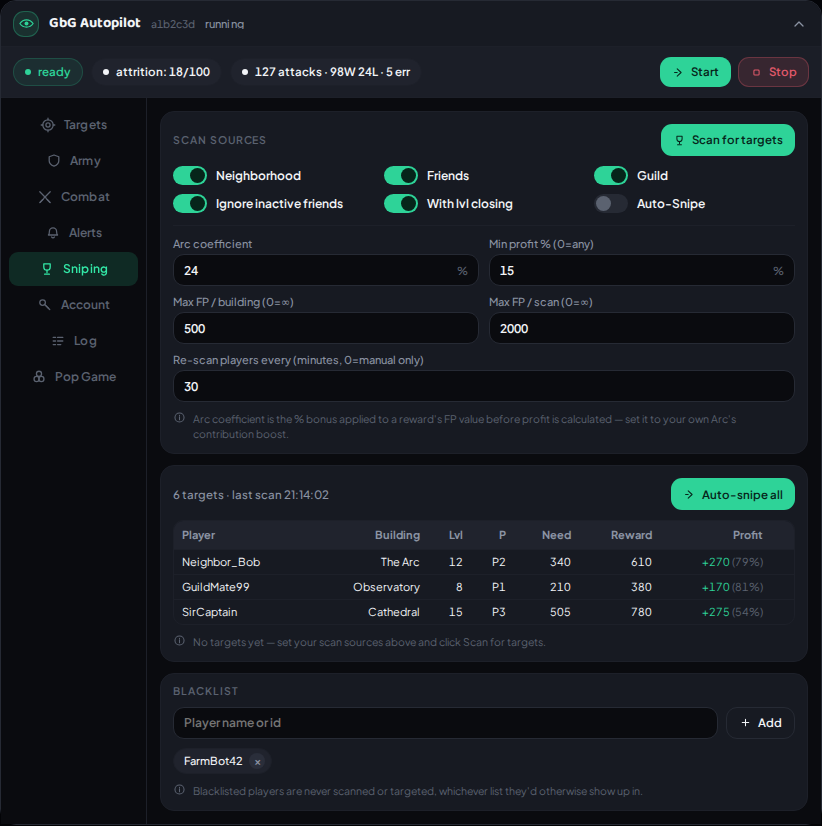Click info icon beside No targets yet note
822x826 pixels.
click(x=180, y=641)
